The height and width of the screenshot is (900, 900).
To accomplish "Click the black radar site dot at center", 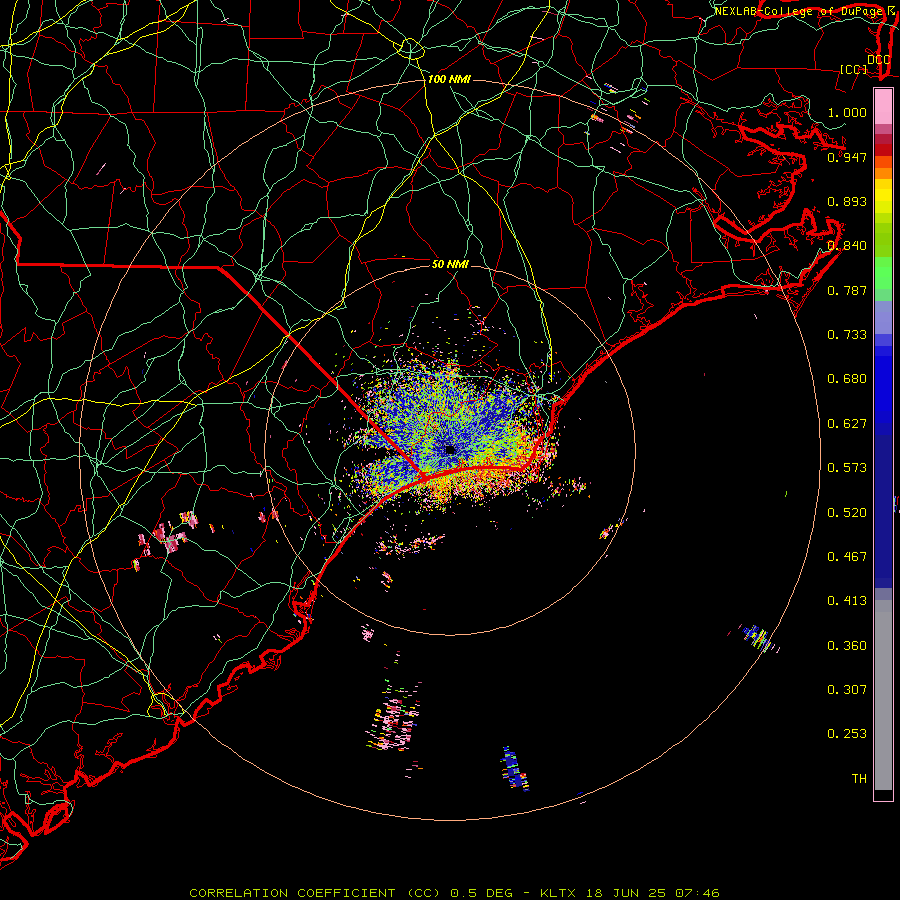I will [x=450, y=449].
